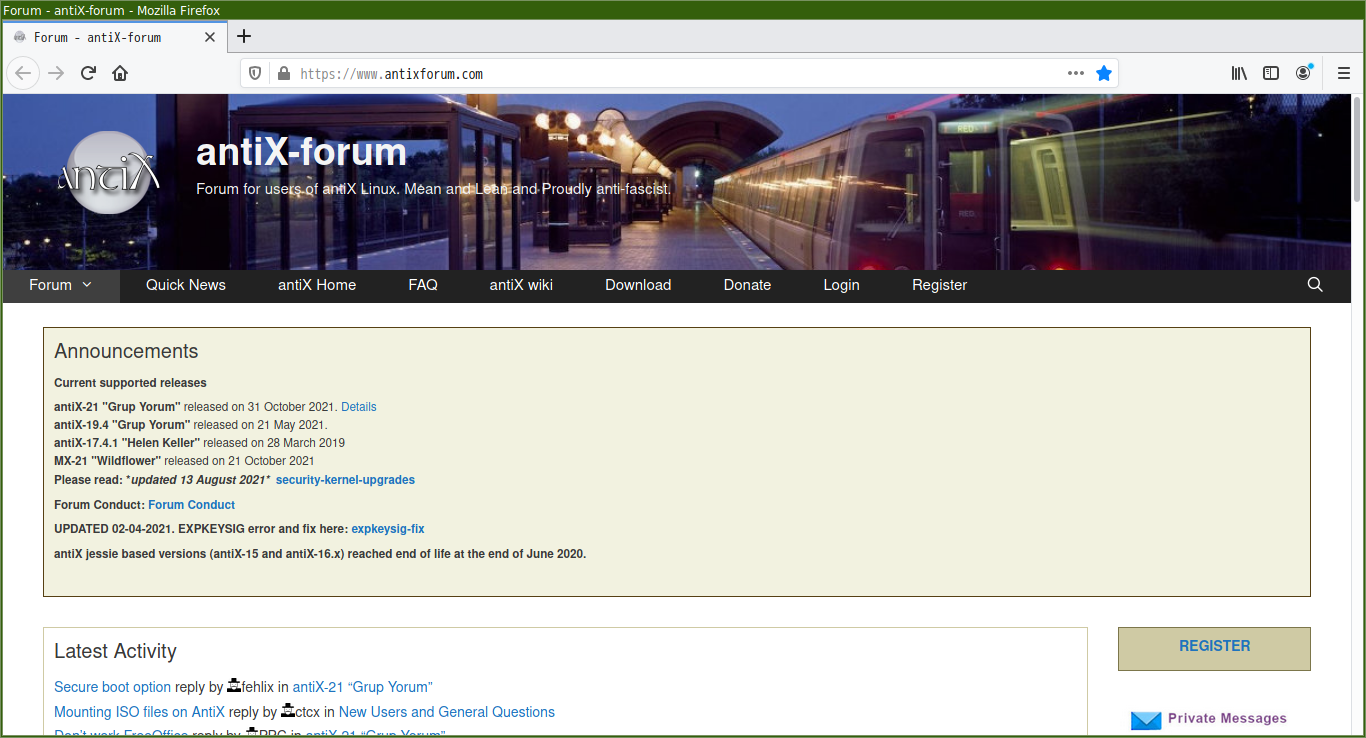Open the Download page
This screenshot has width=1366, height=738.
tap(638, 285)
